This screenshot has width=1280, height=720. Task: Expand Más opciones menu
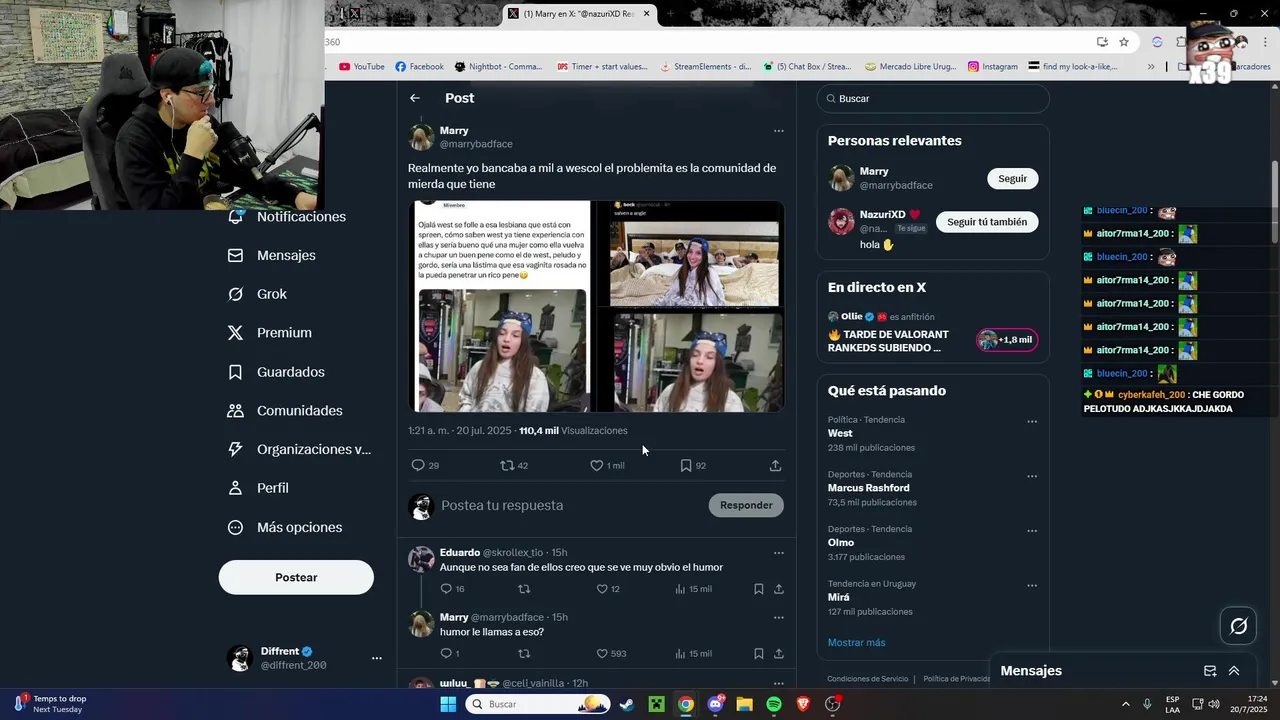(x=286, y=527)
